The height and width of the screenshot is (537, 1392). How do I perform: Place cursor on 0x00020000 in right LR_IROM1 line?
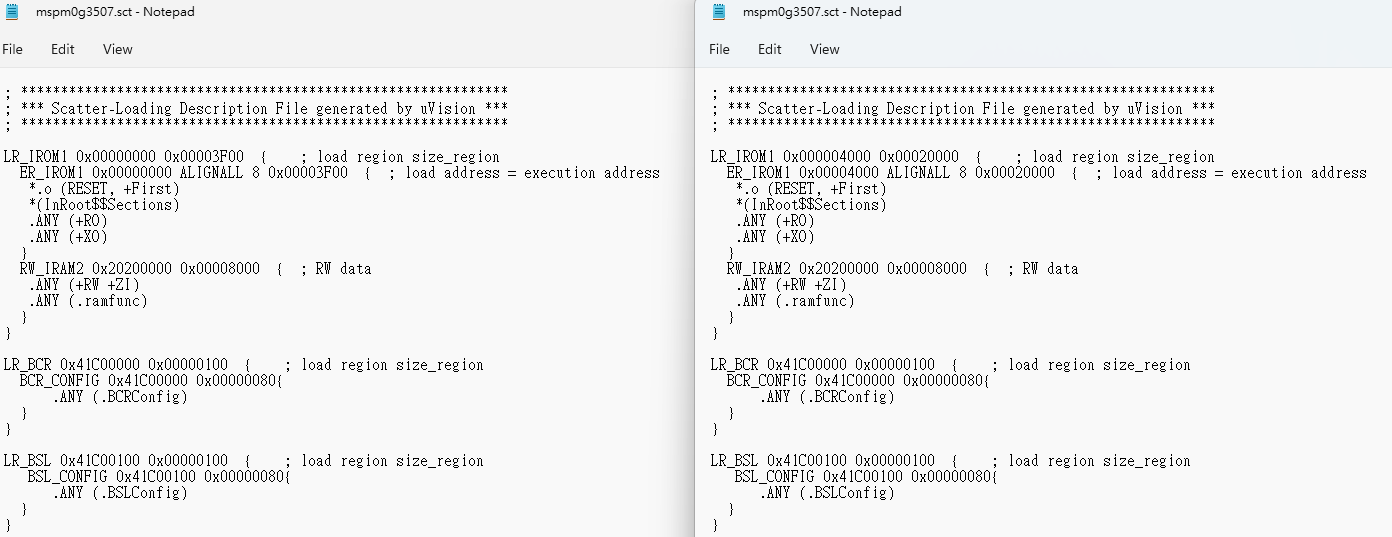point(918,157)
